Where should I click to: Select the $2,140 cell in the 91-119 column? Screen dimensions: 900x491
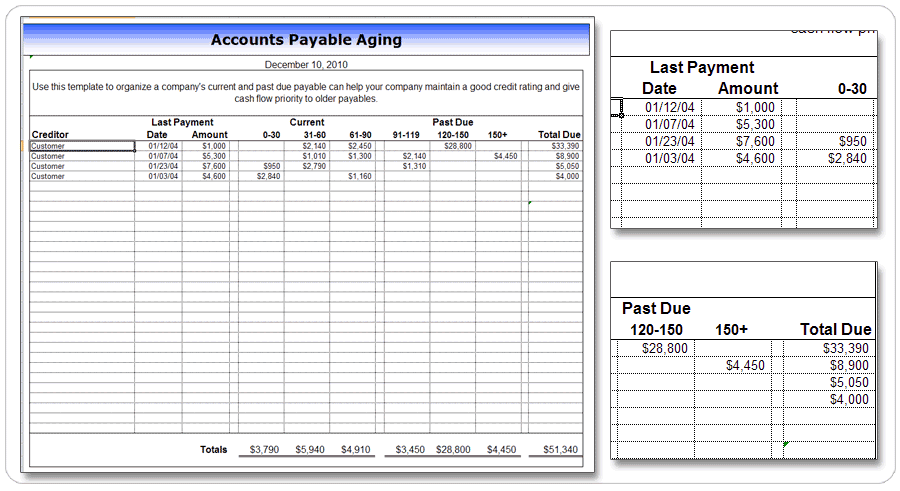(x=414, y=156)
